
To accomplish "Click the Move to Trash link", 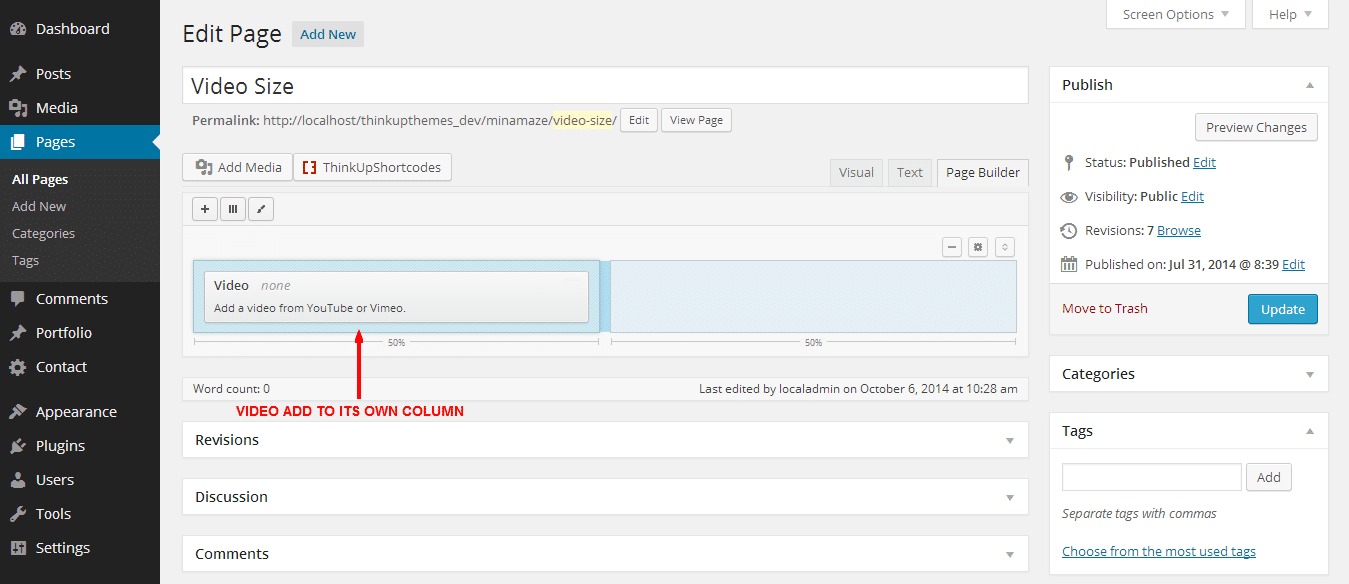I will [1105, 308].
